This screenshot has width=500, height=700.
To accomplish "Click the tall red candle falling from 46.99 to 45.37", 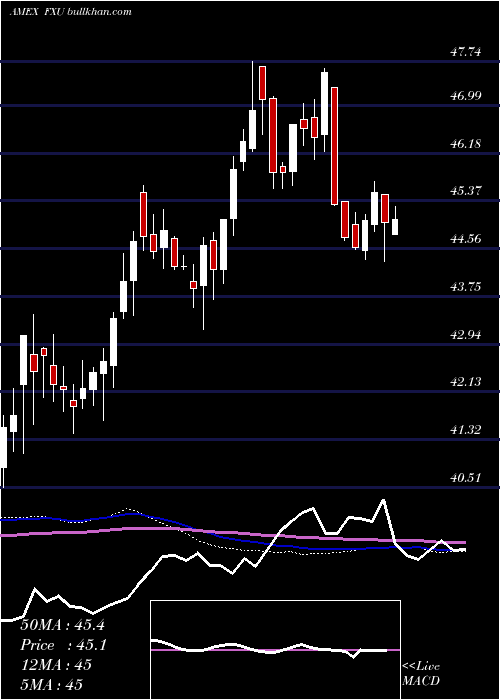I will [x=334, y=146].
